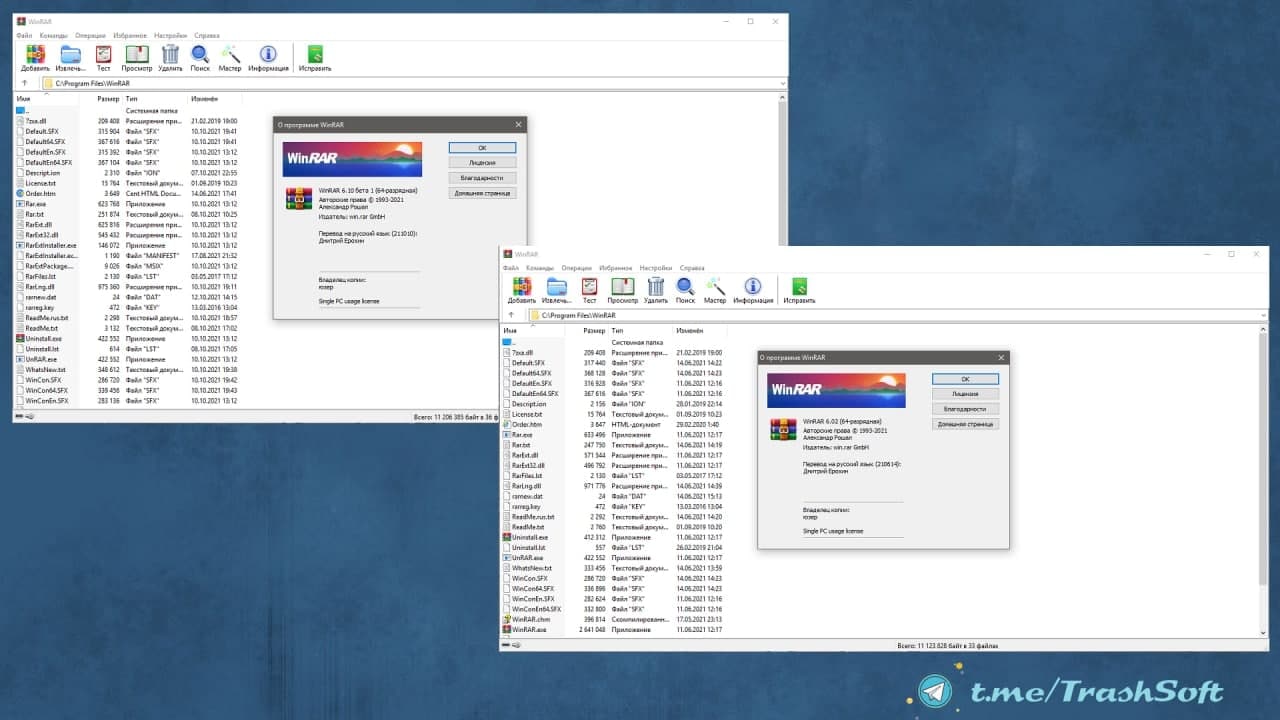Click Благодарности in the WinRAR 6.02 about dialog
The image size is (1280, 720).
tap(965, 409)
